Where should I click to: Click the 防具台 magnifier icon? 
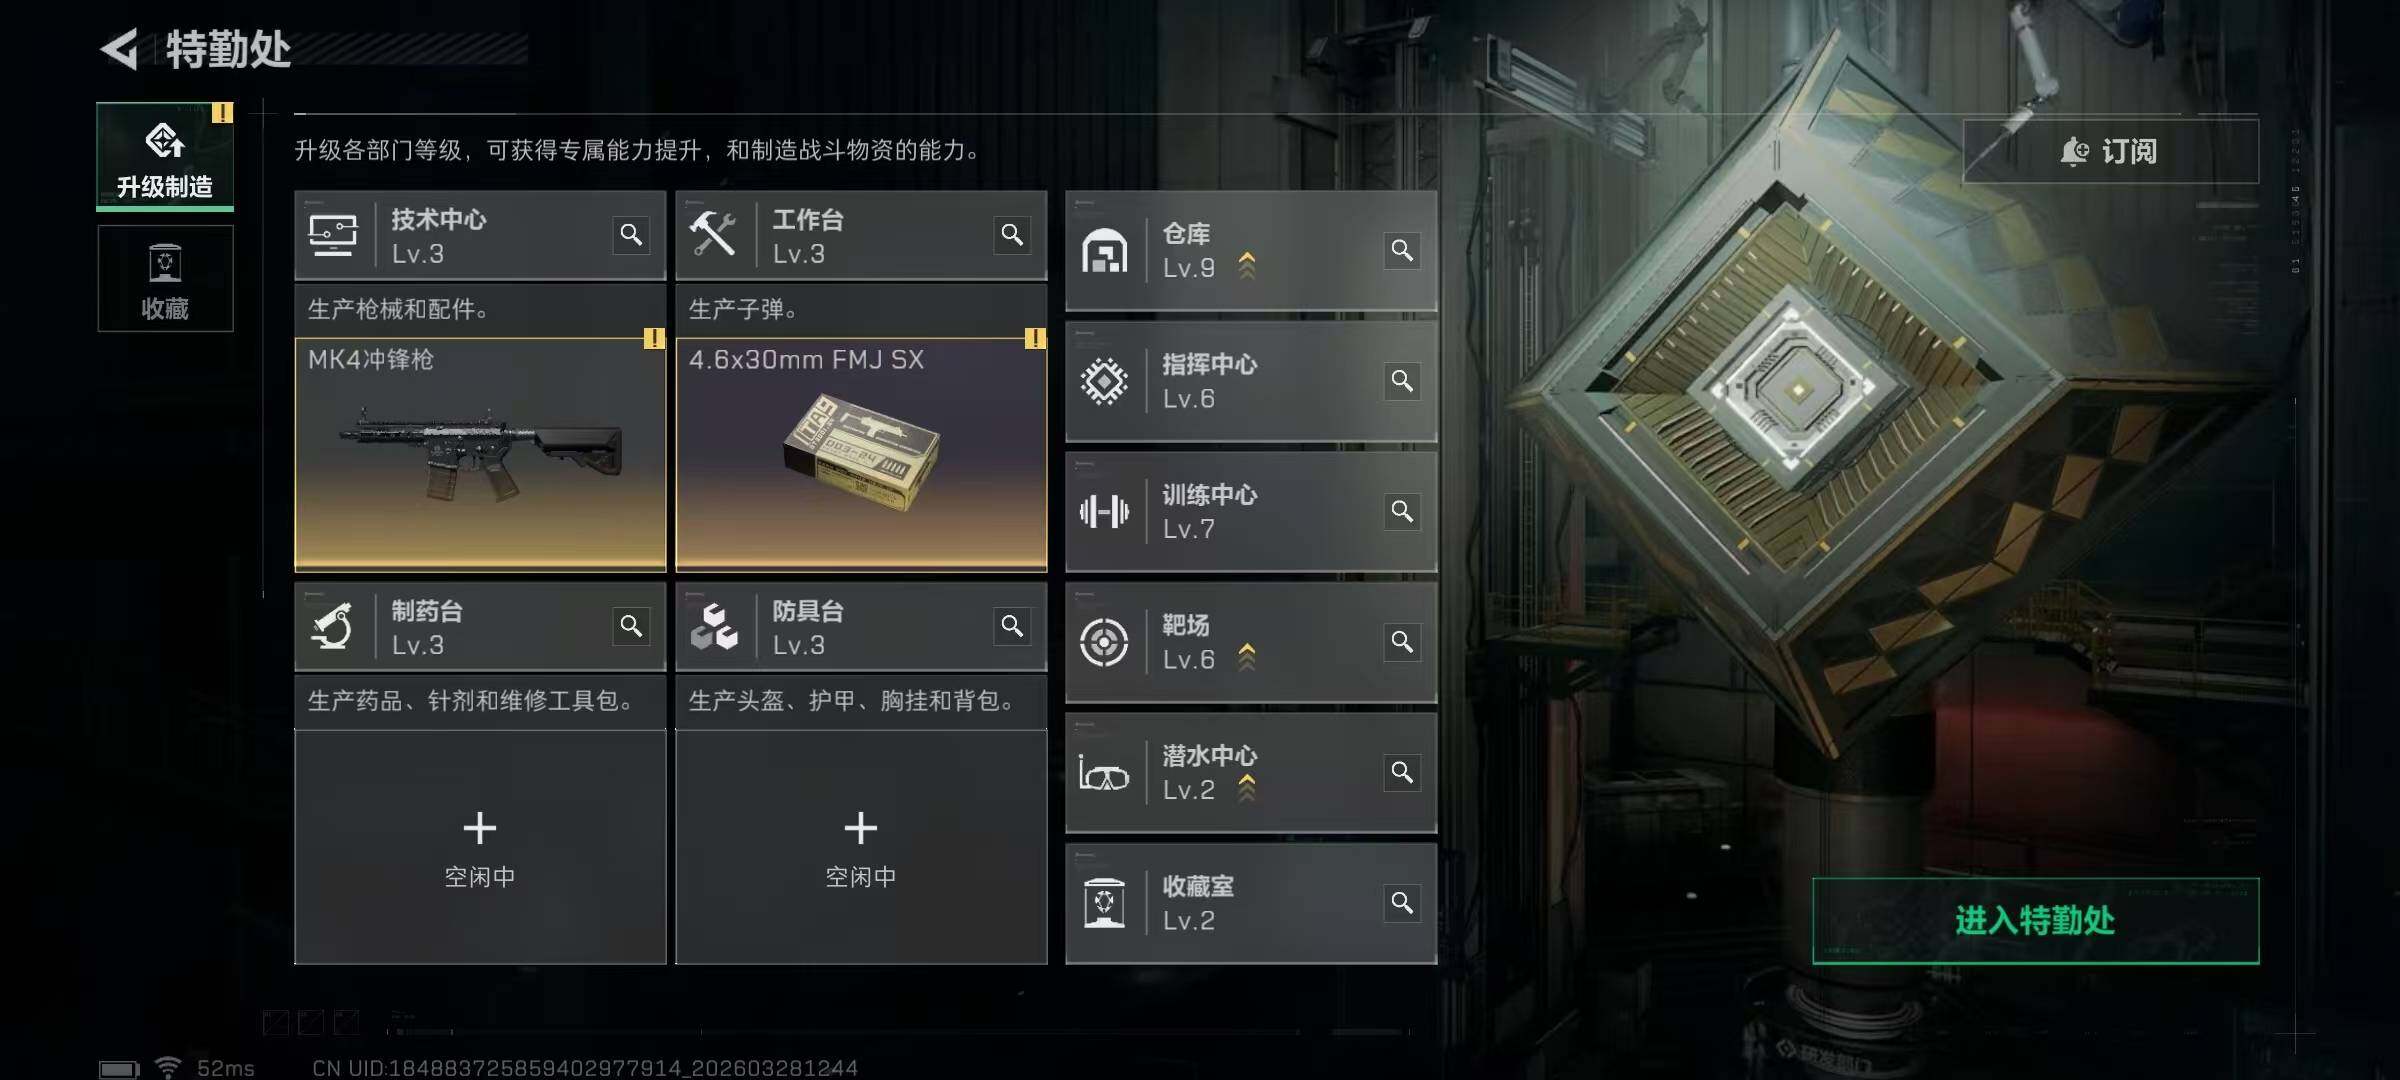(x=1012, y=626)
